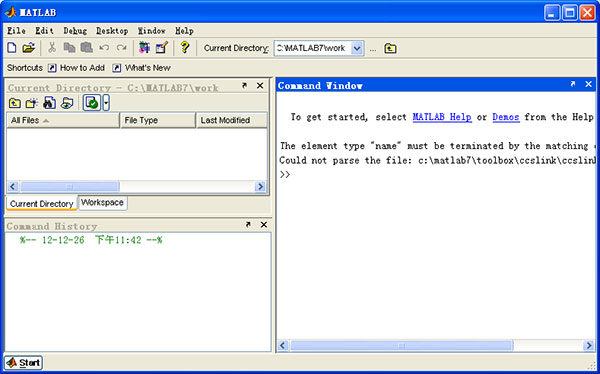The image size is (600, 374).
Task: Click How to Add shortcut icon
Action: [52, 68]
